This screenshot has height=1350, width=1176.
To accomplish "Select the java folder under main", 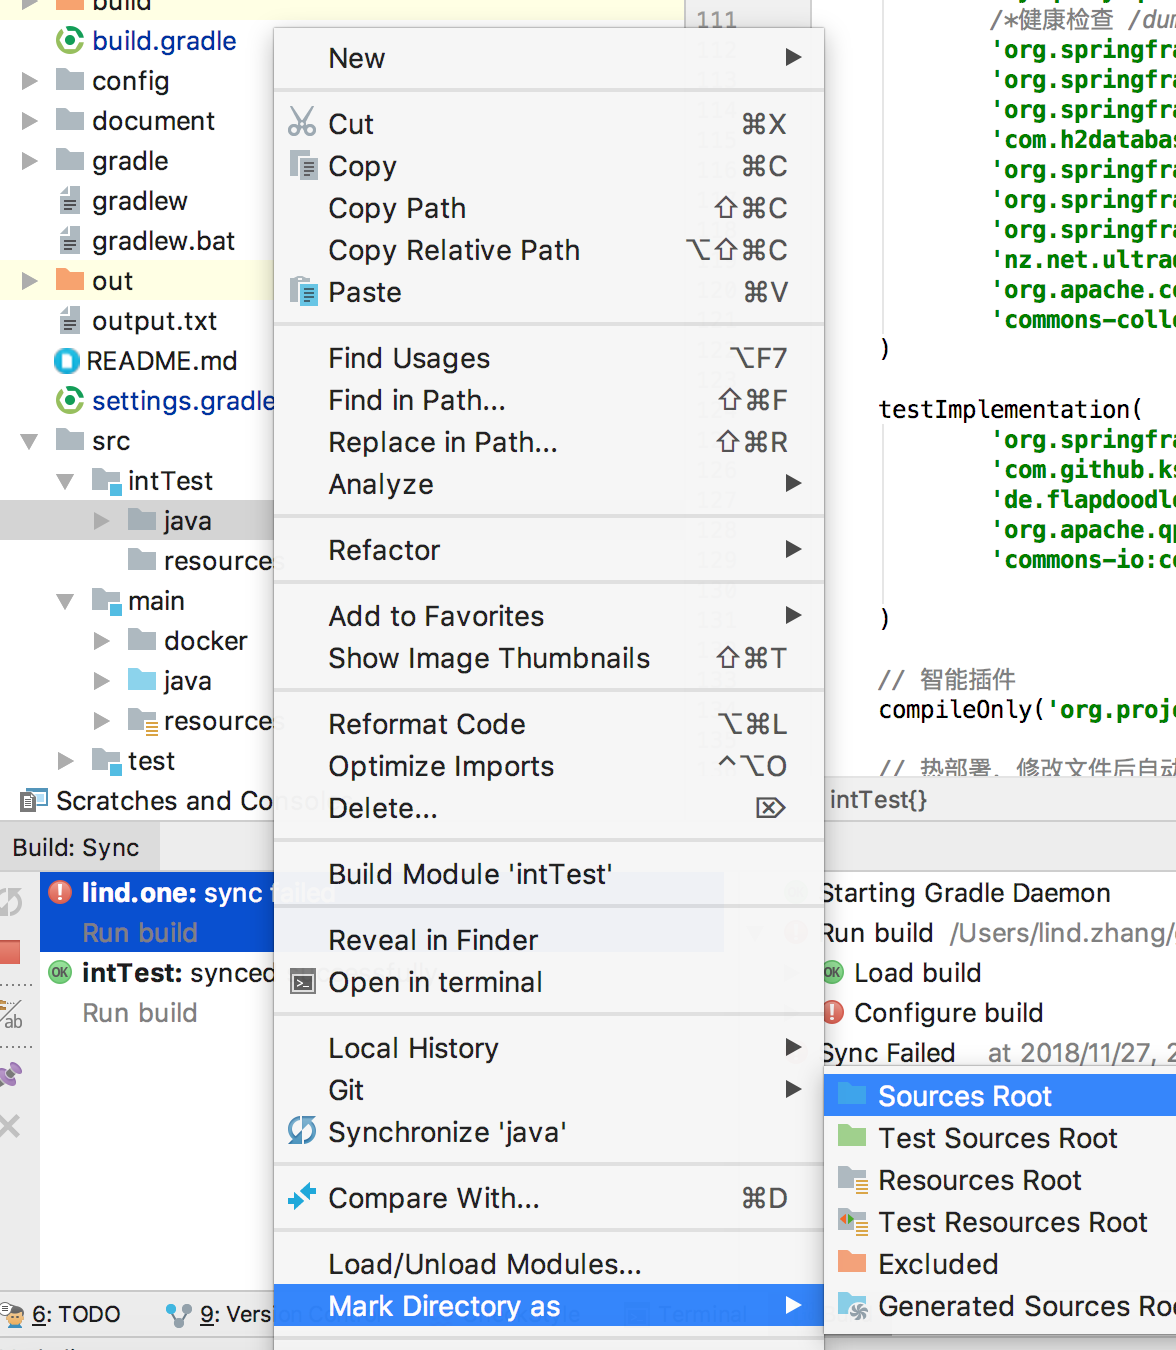I will pos(188,681).
